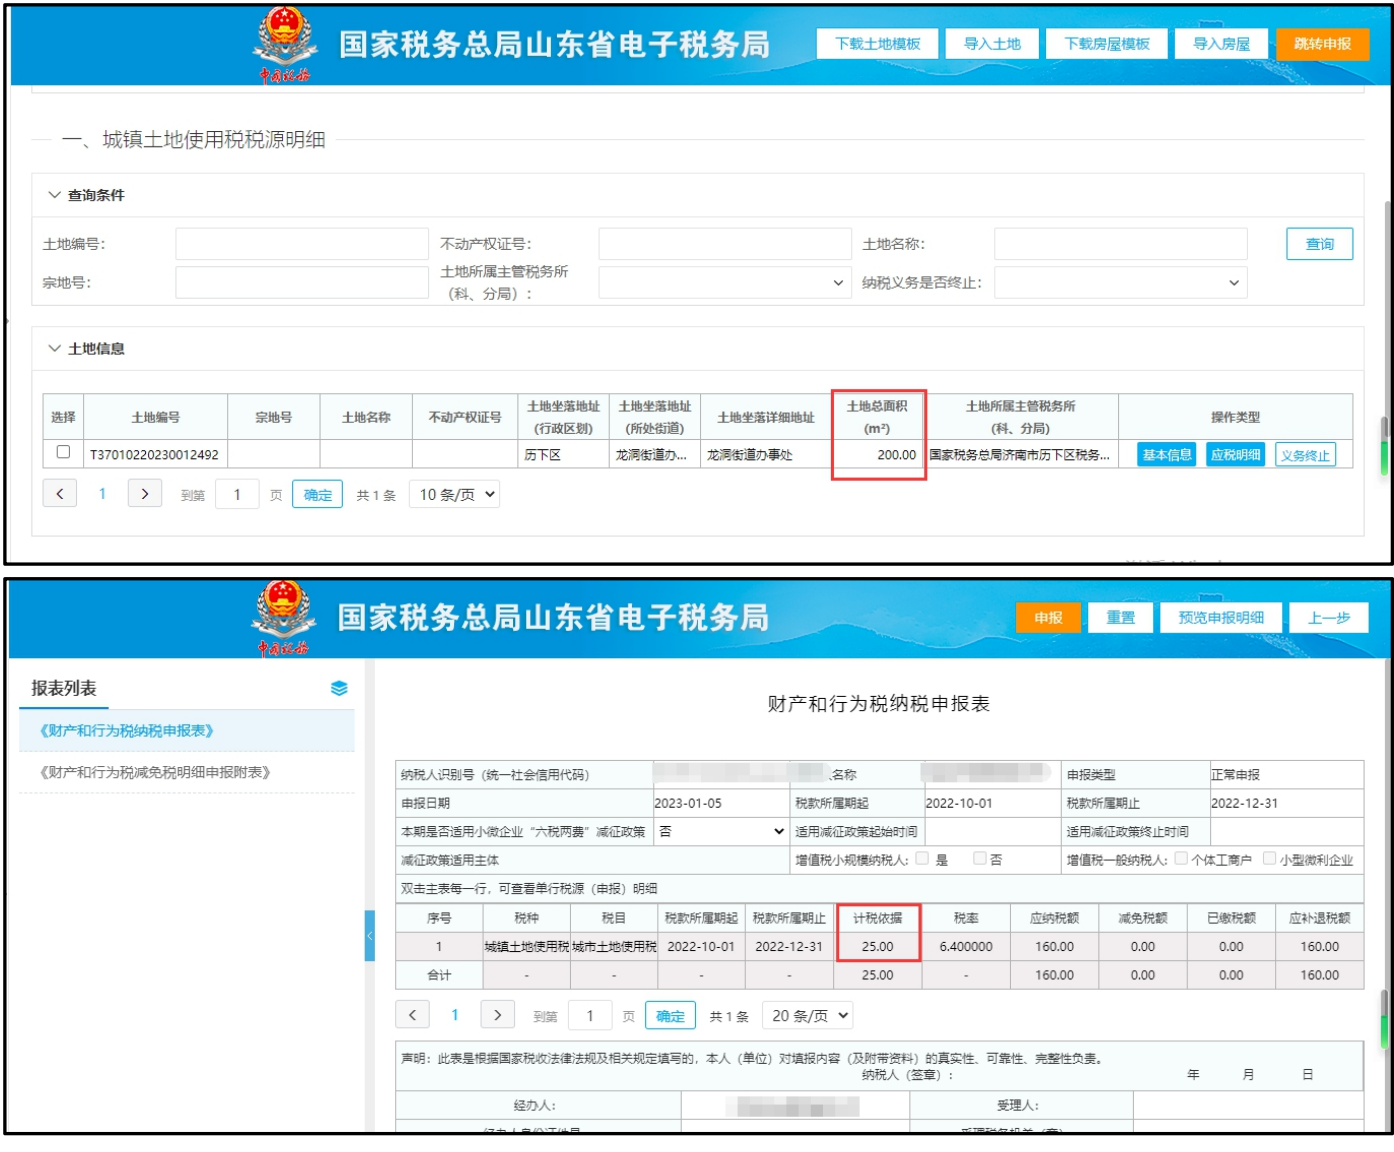Go to previous page in land table
This screenshot has width=1394, height=1152.
[x=60, y=494]
